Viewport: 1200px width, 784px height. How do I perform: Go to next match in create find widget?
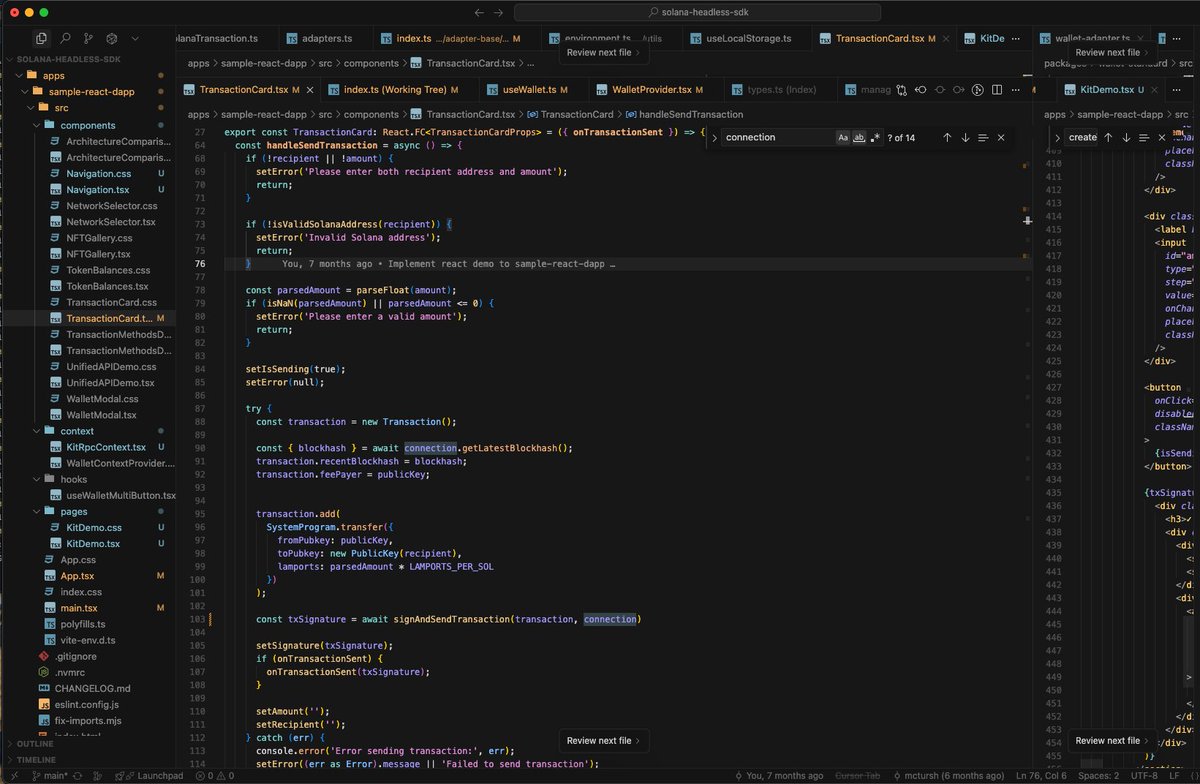(1126, 137)
